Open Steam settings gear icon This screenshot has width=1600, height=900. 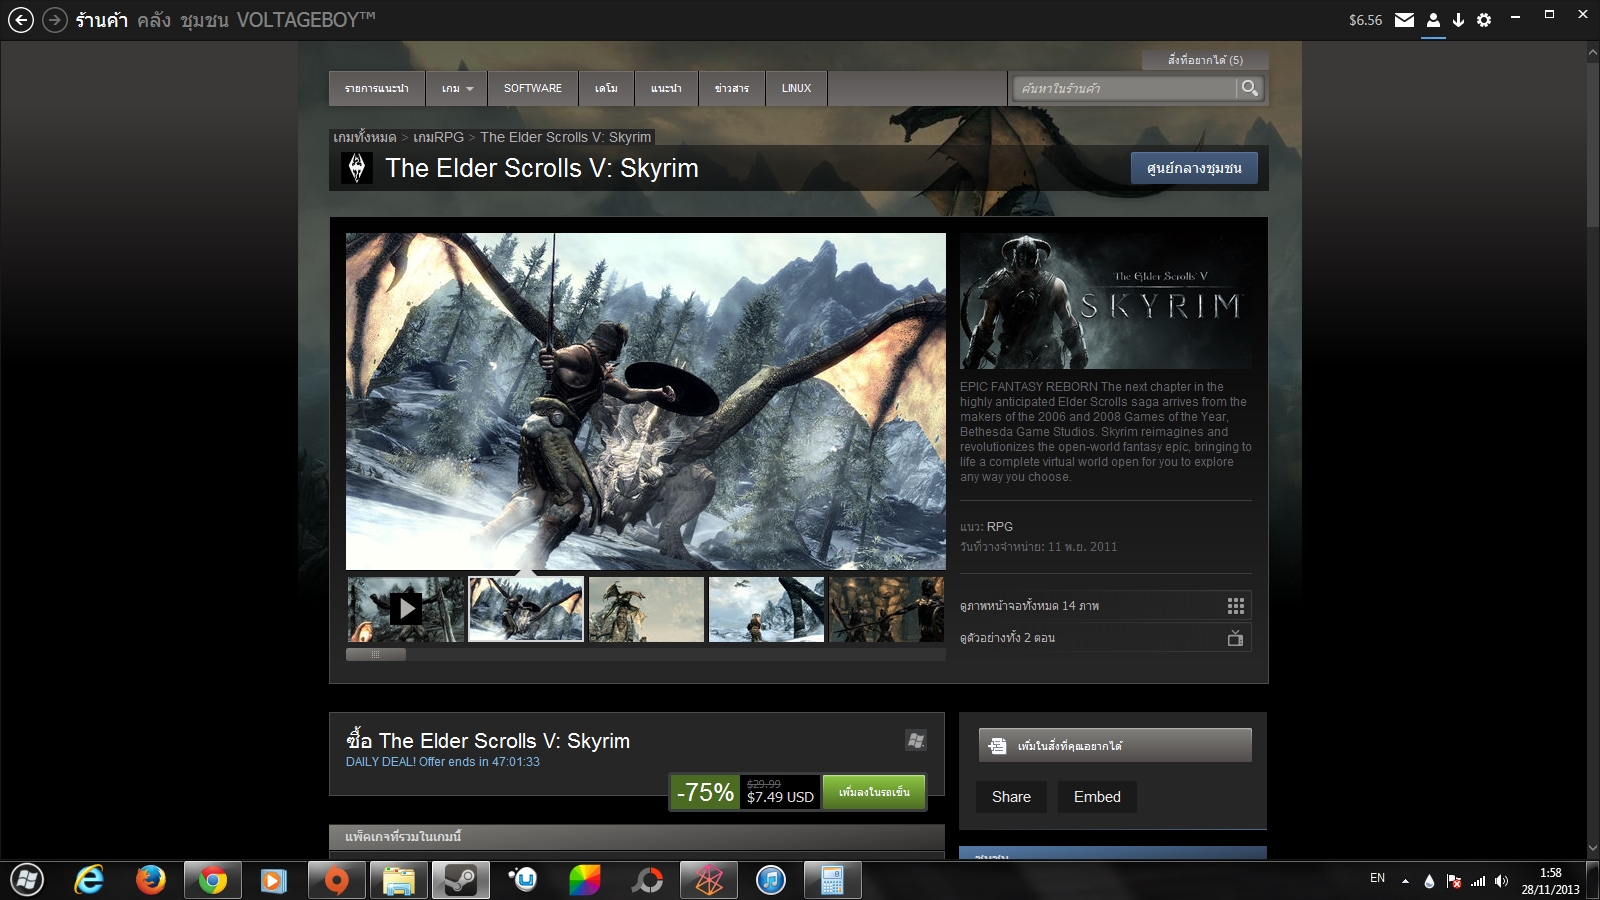[x=1484, y=20]
